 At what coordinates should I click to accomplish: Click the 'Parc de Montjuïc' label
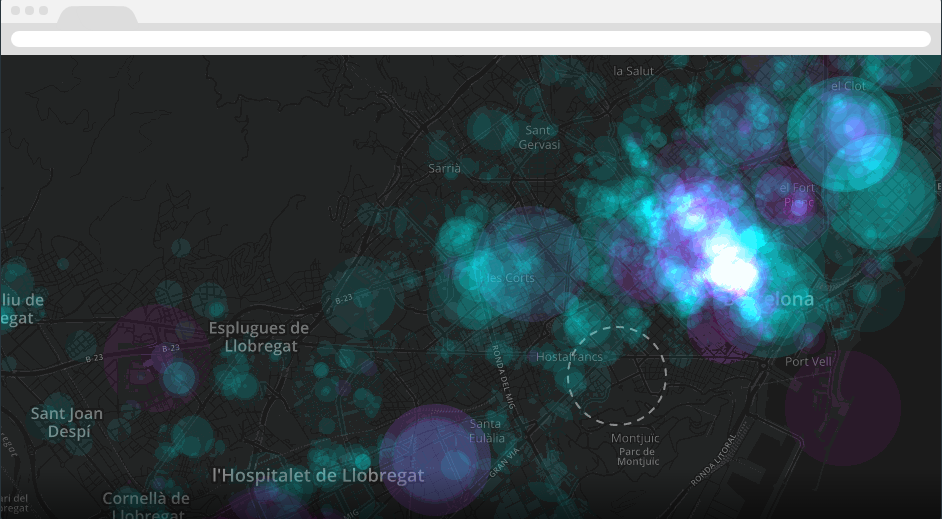coord(638,457)
